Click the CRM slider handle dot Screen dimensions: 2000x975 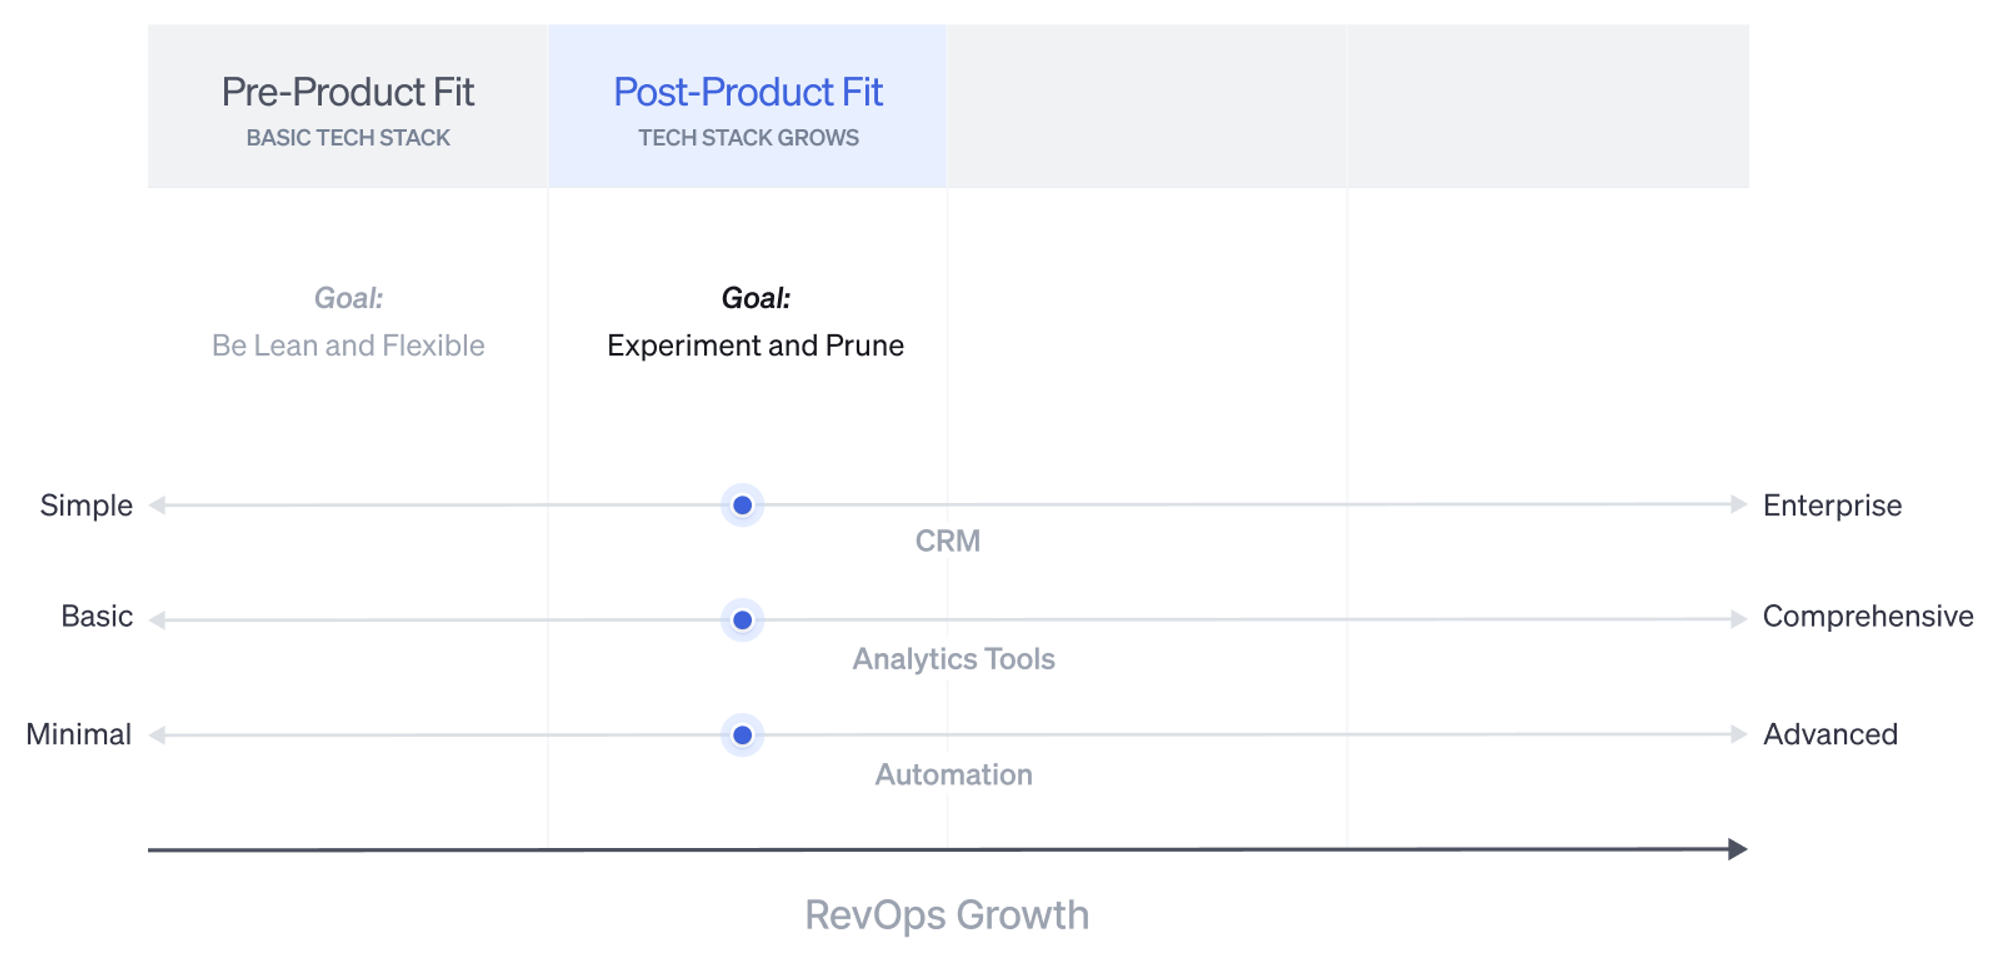742,505
